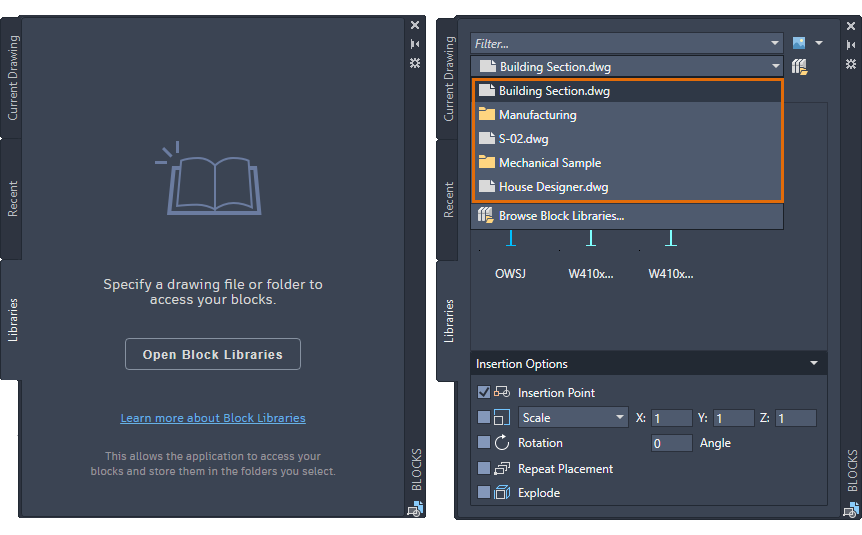Expand the Filter dropdown arrow
The height and width of the screenshot is (535, 862).
click(775, 43)
